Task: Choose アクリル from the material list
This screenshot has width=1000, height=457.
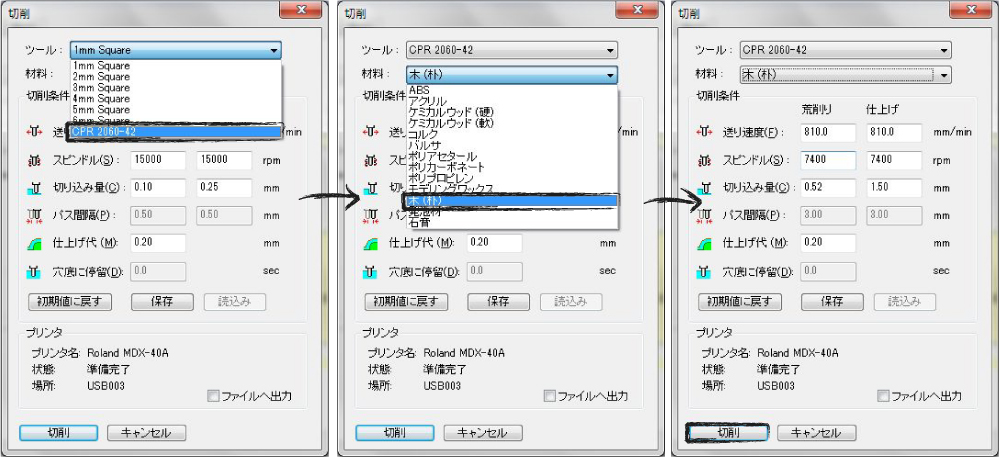Action: (428, 101)
